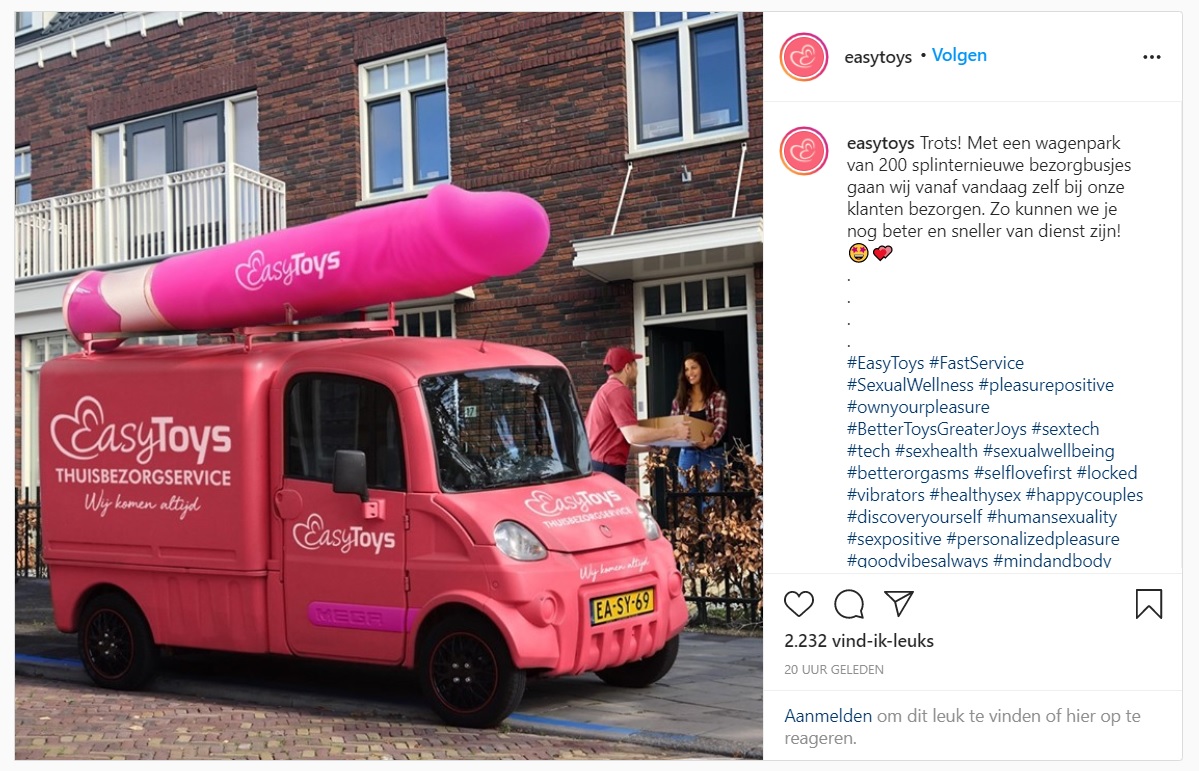Viewport: 1199px width, 771px height.
Task: Open comments via speech bubble icon
Action: point(849,604)
